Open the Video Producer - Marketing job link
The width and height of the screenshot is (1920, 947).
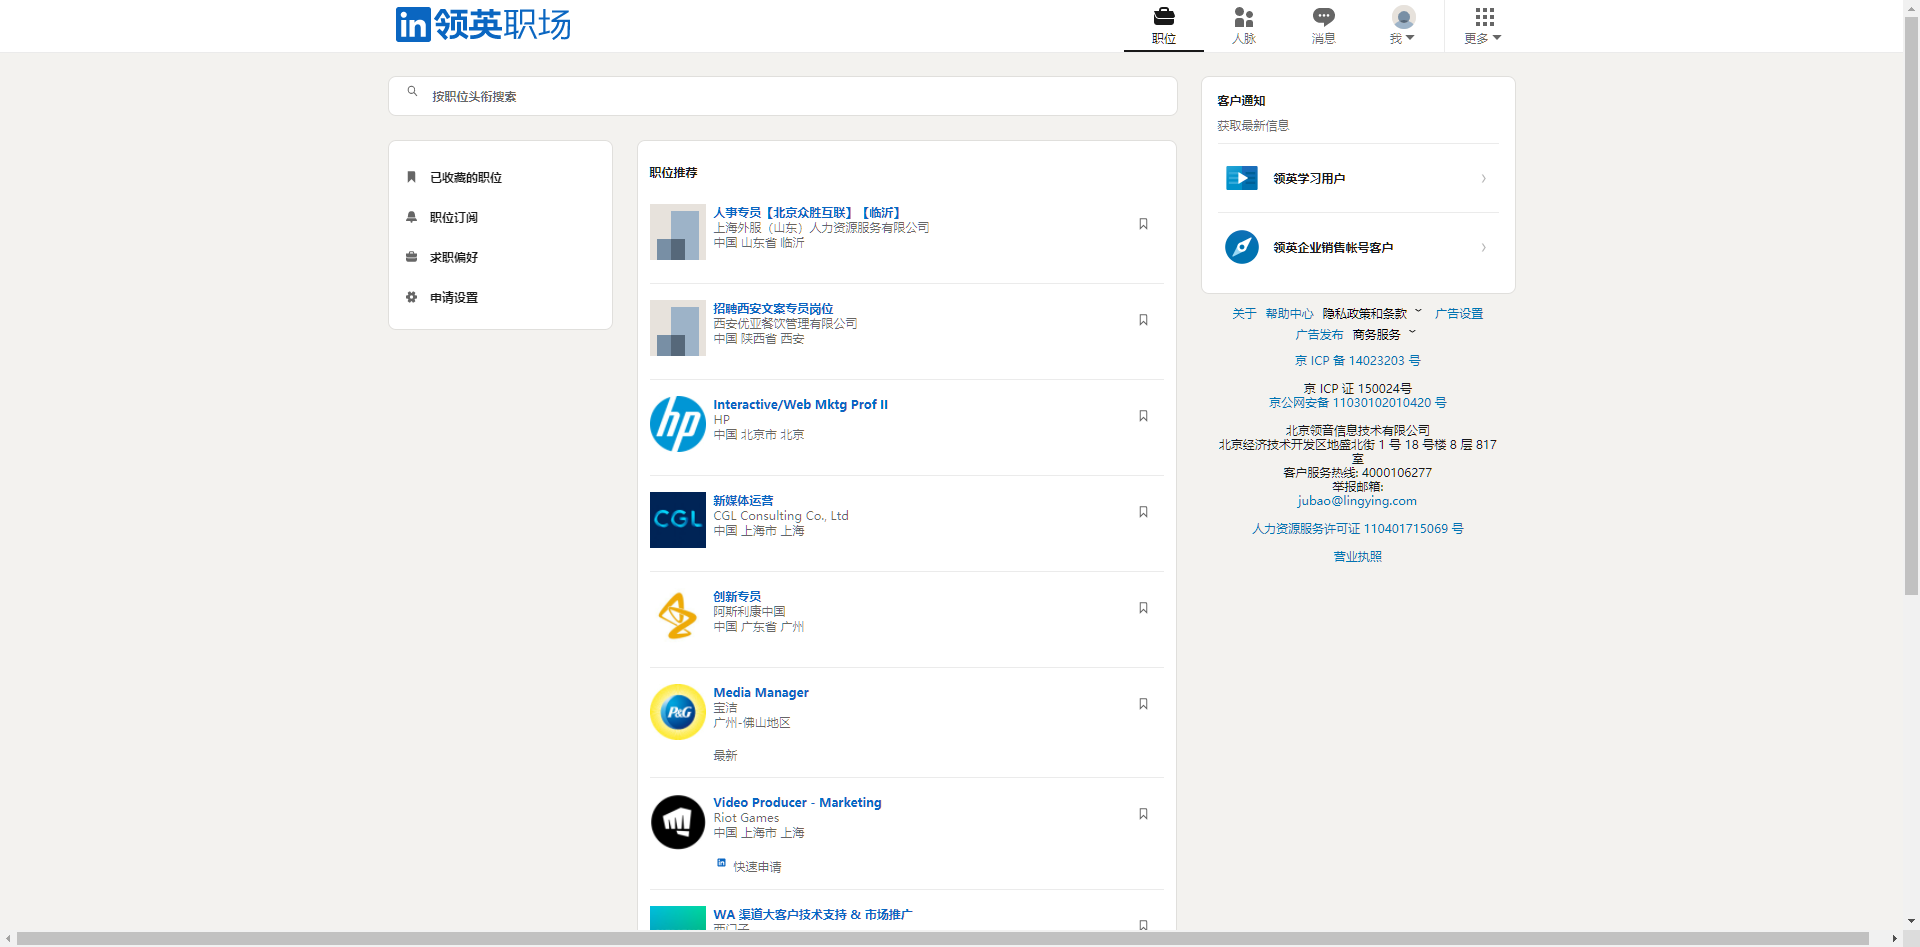pos(797,803)
